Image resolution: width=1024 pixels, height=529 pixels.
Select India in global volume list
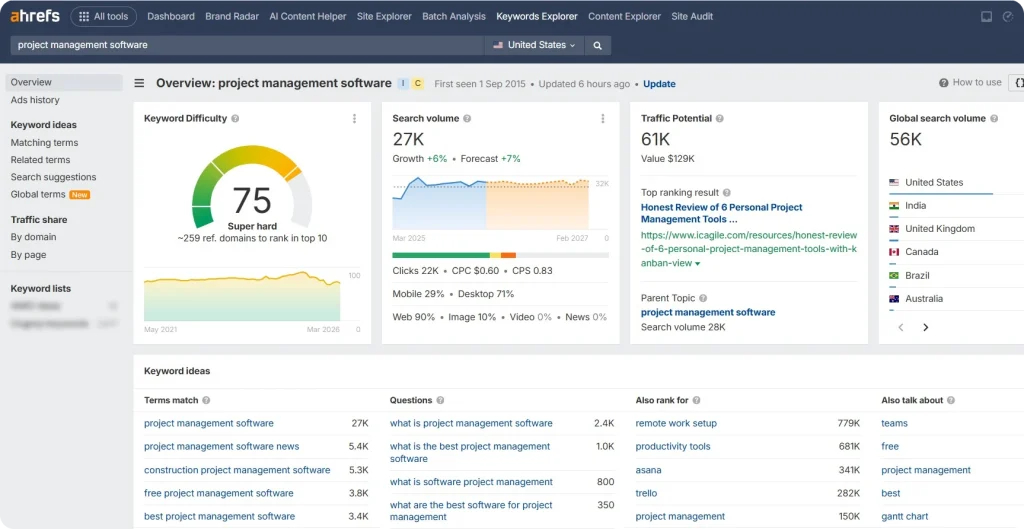pos(915,206)
